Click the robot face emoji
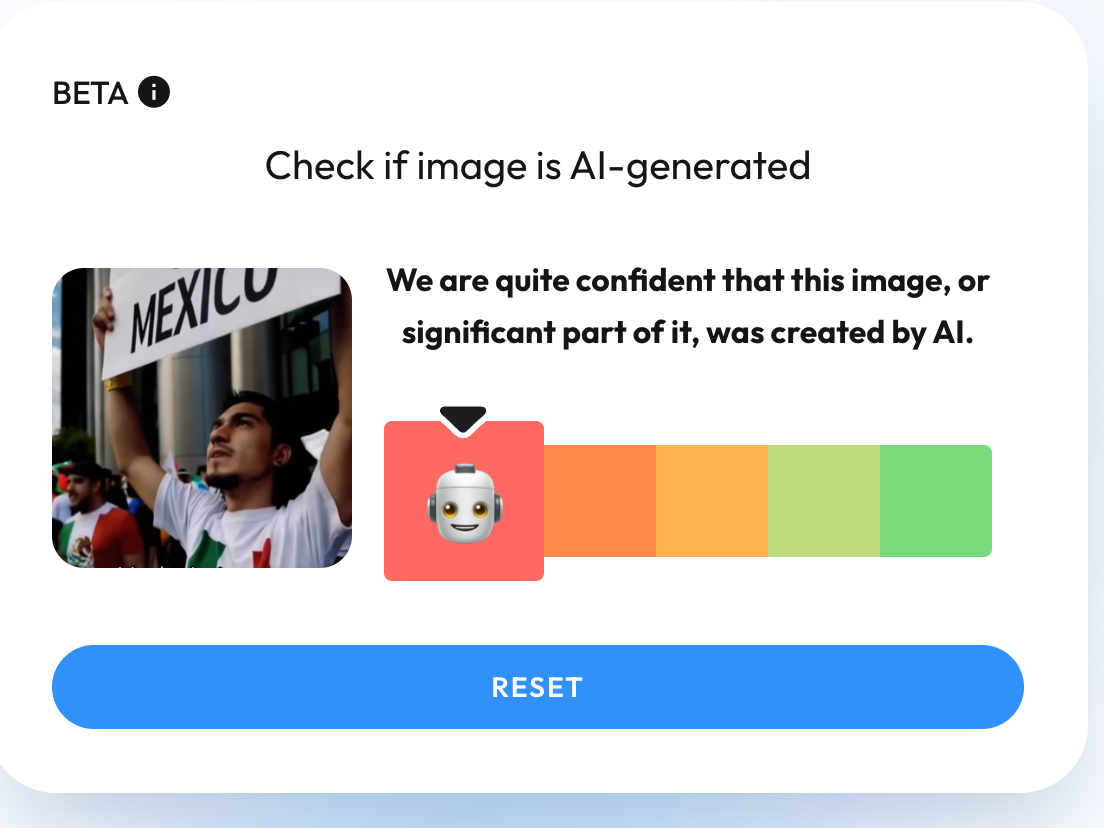The image size is (1104, 828). point(464,503)
